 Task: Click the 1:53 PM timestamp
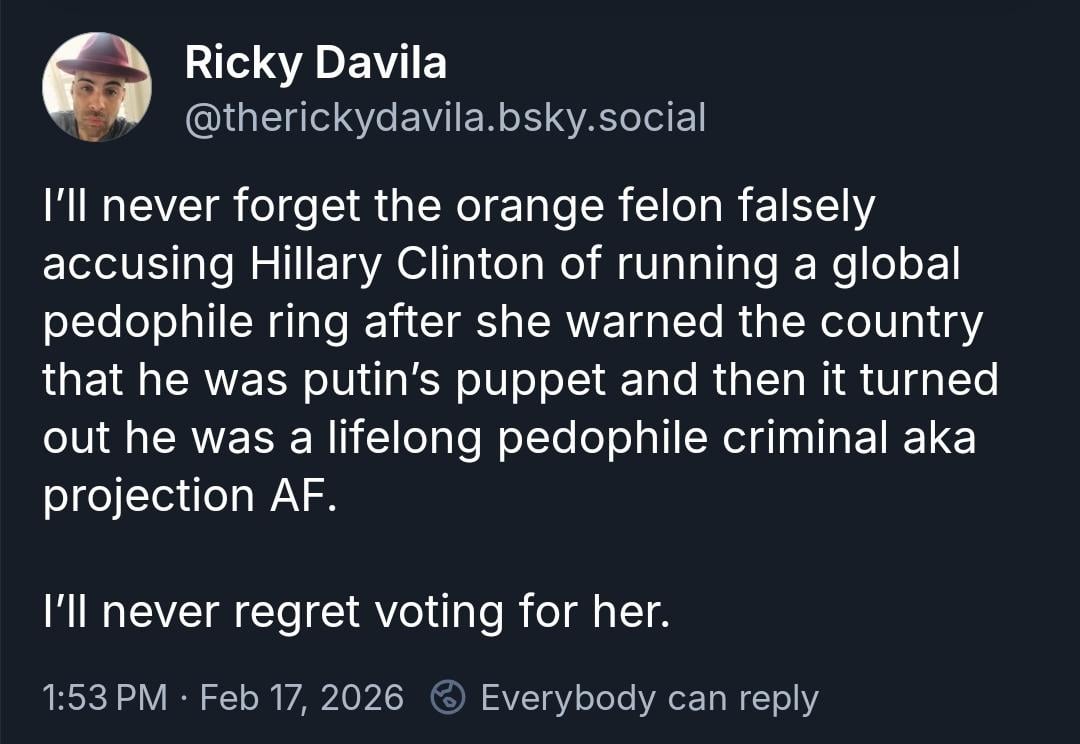click(105, 697)
